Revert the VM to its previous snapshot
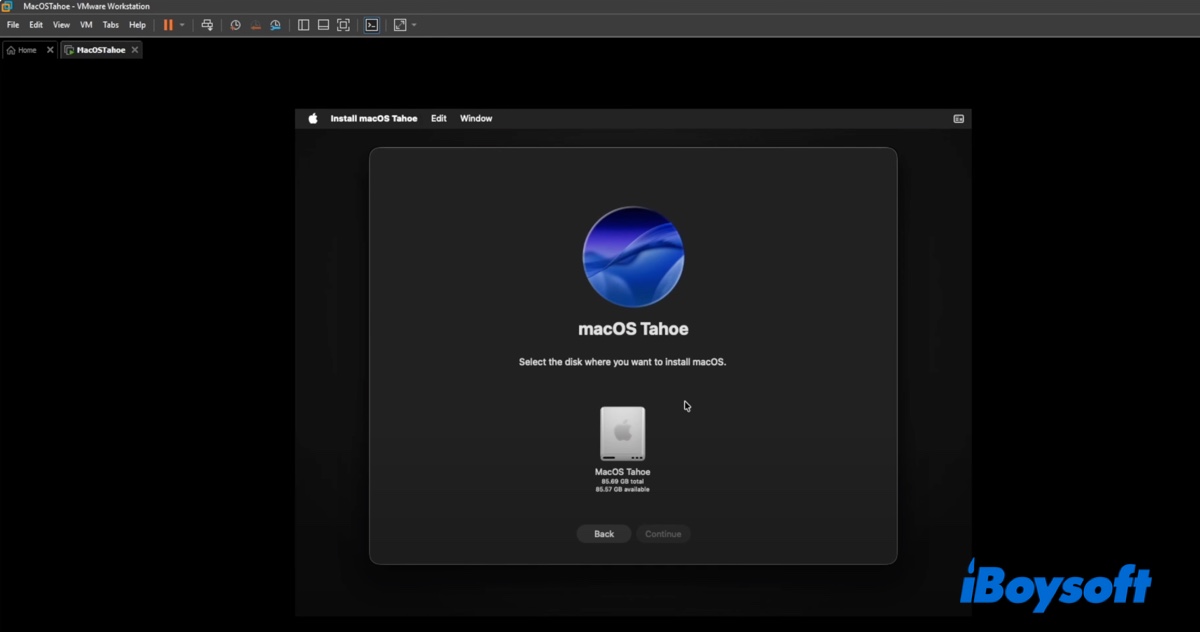The image size is (1200, 632). pos(255,25)
